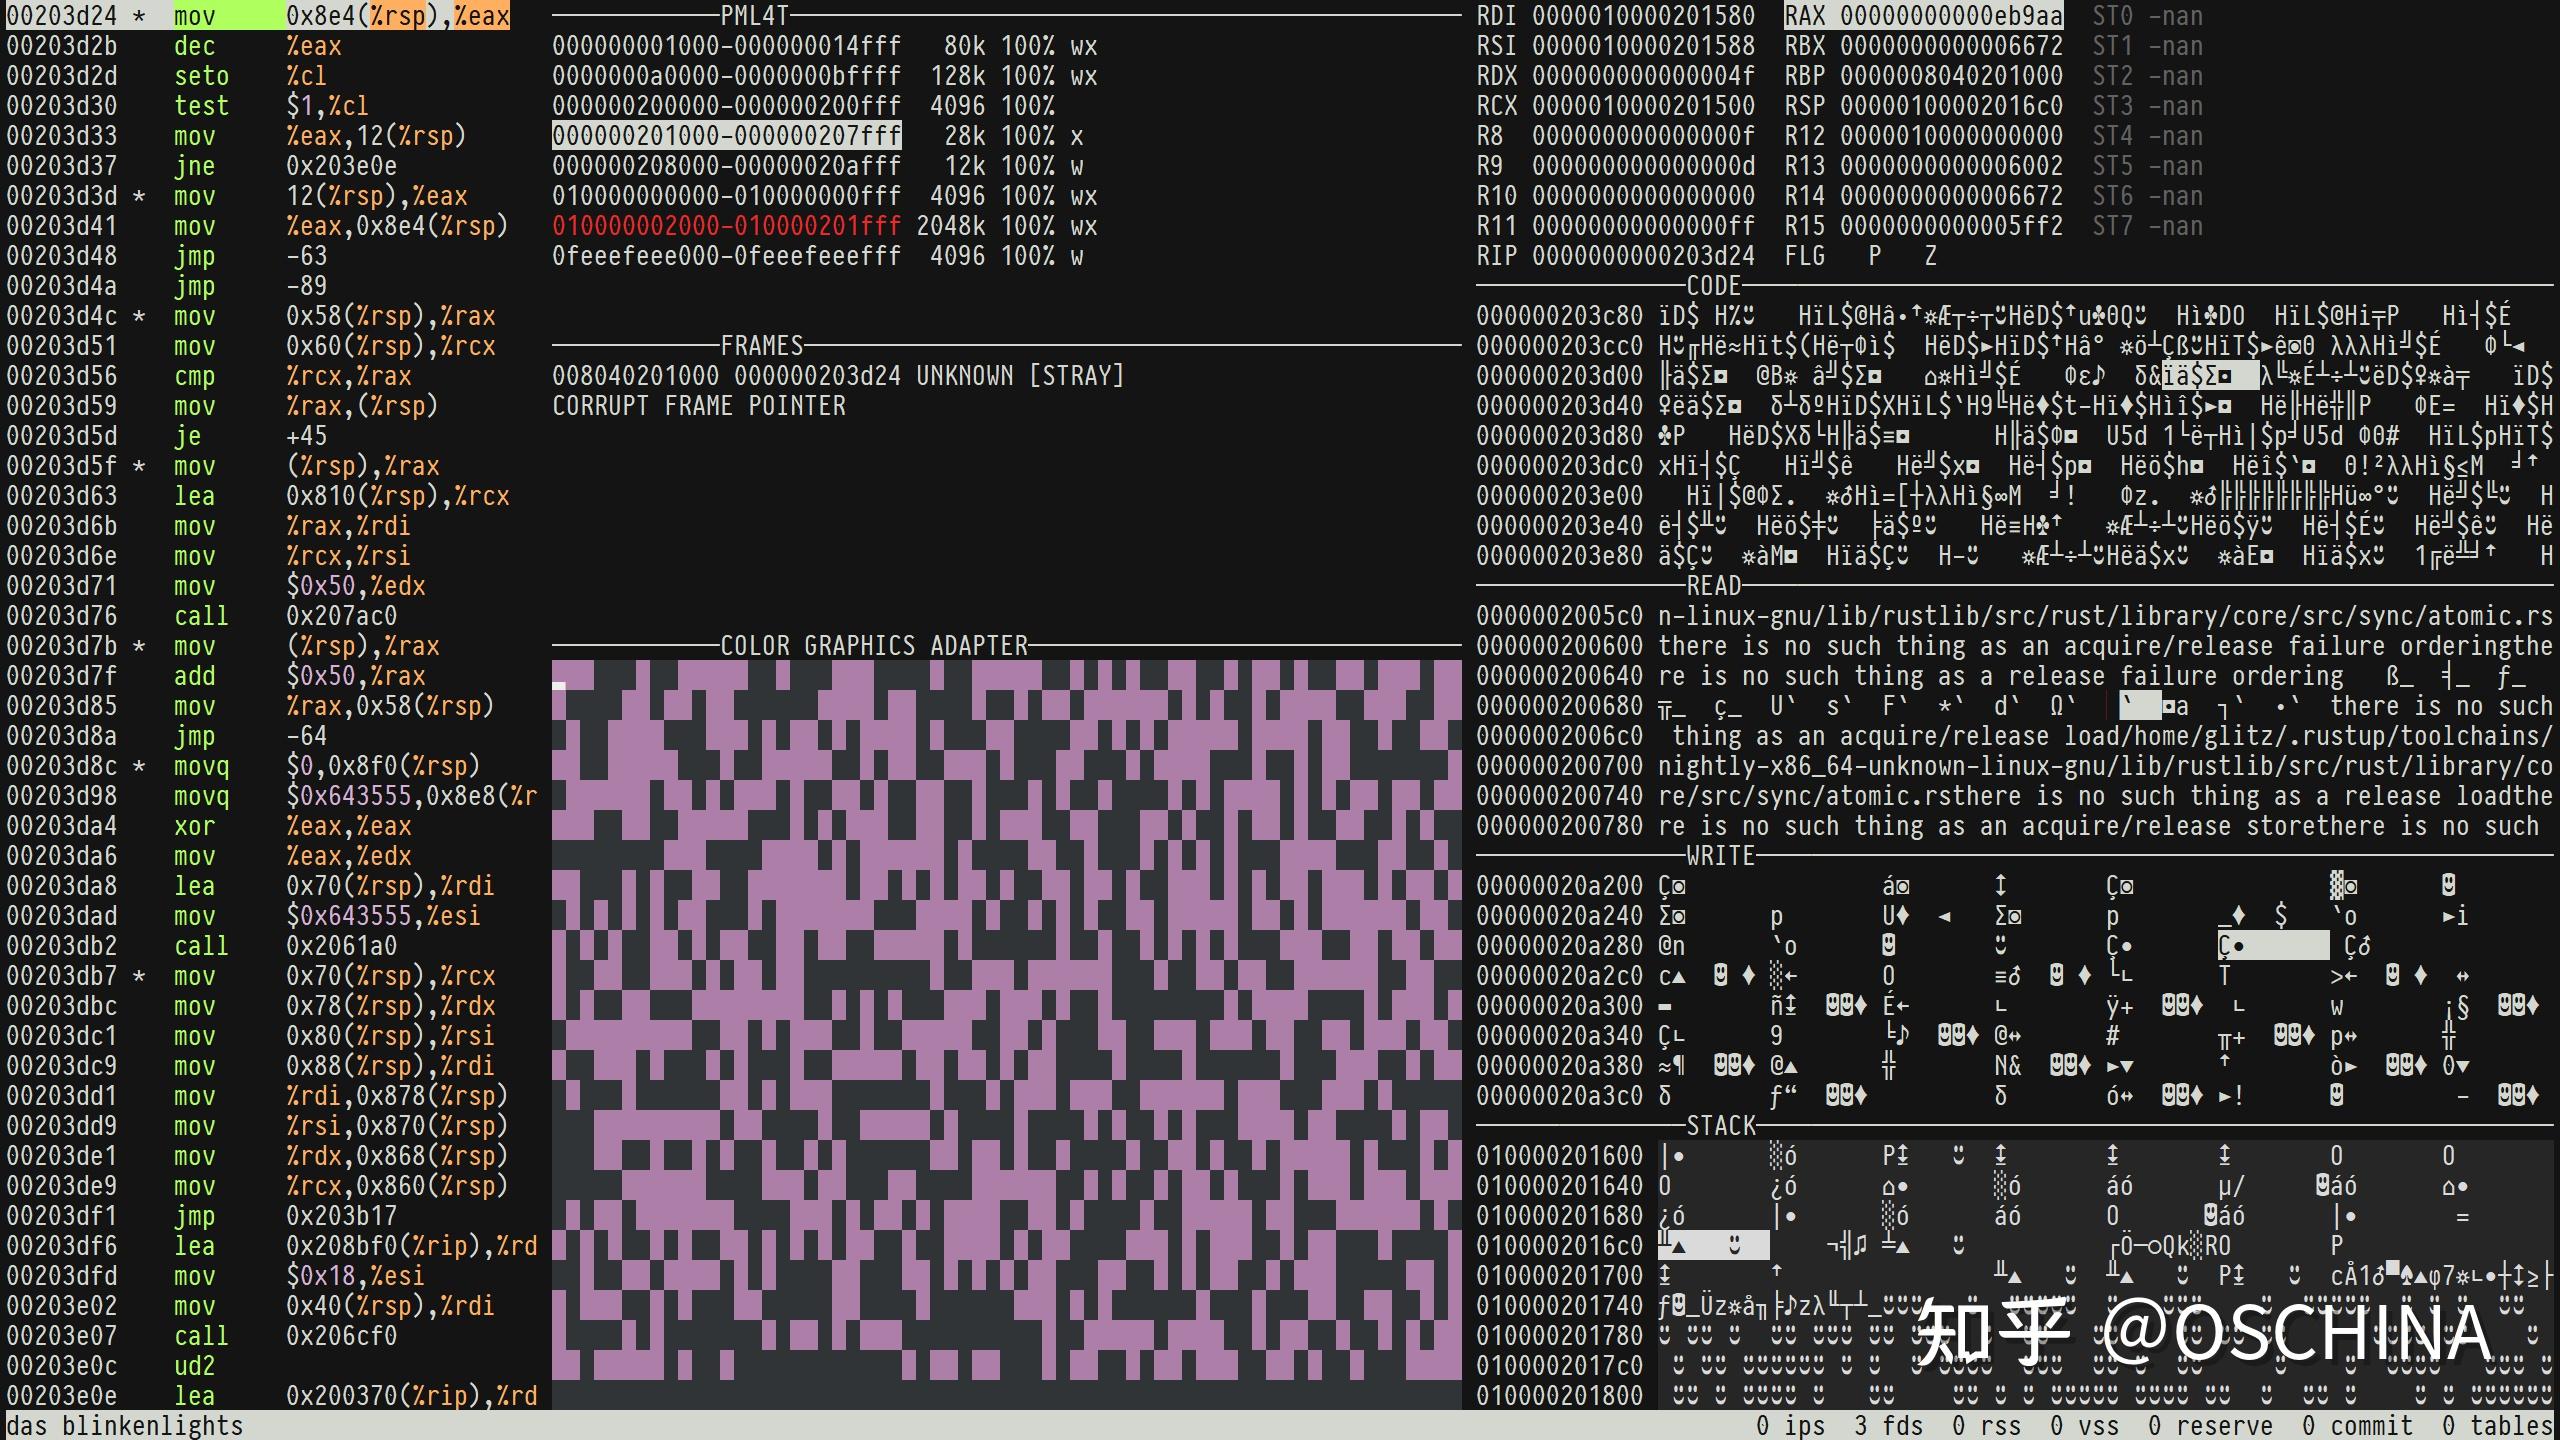
Task: Select the UNKNOWN [STRAY] frame entry
Action: [838, 376]
